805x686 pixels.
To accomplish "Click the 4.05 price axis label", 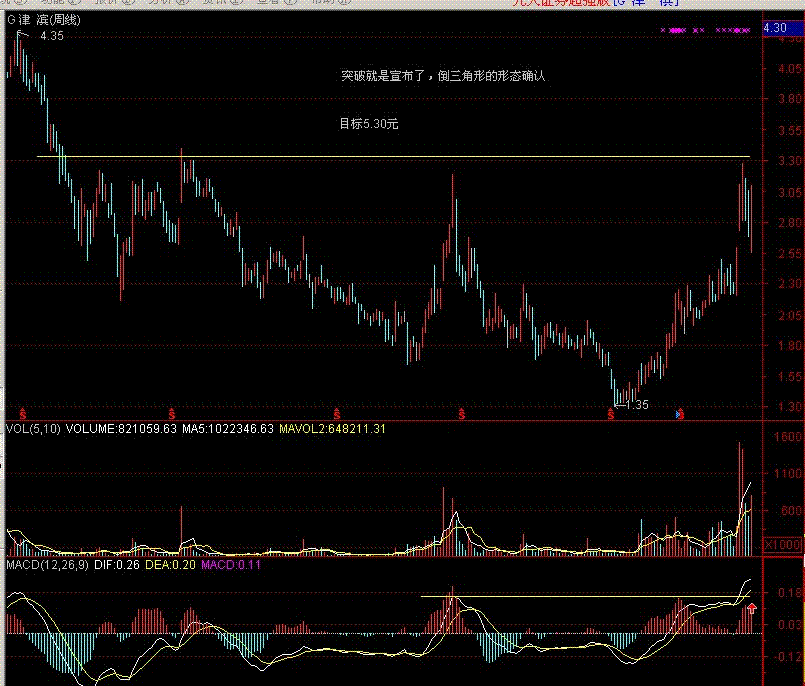I will click(790, 68).
